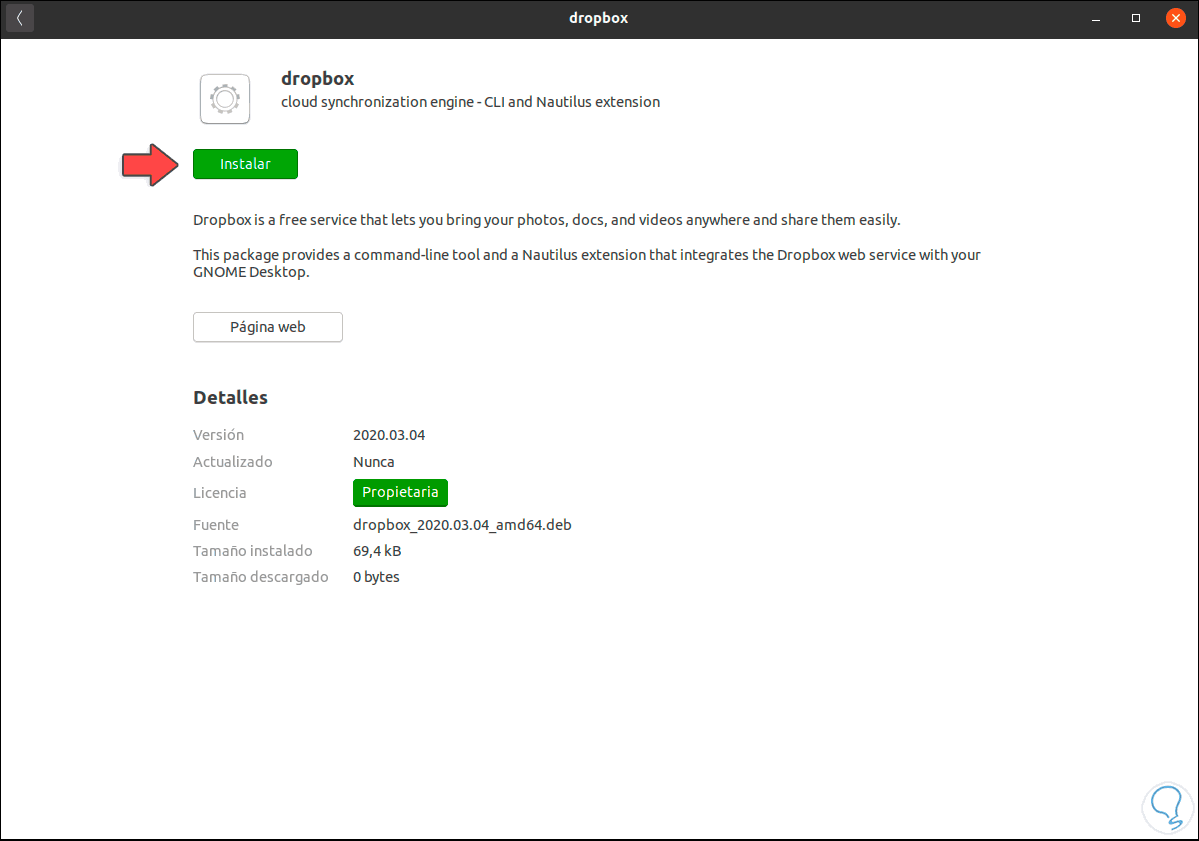Open the Página web link button
The image size is (1199, 841).
tap(268, 327)
